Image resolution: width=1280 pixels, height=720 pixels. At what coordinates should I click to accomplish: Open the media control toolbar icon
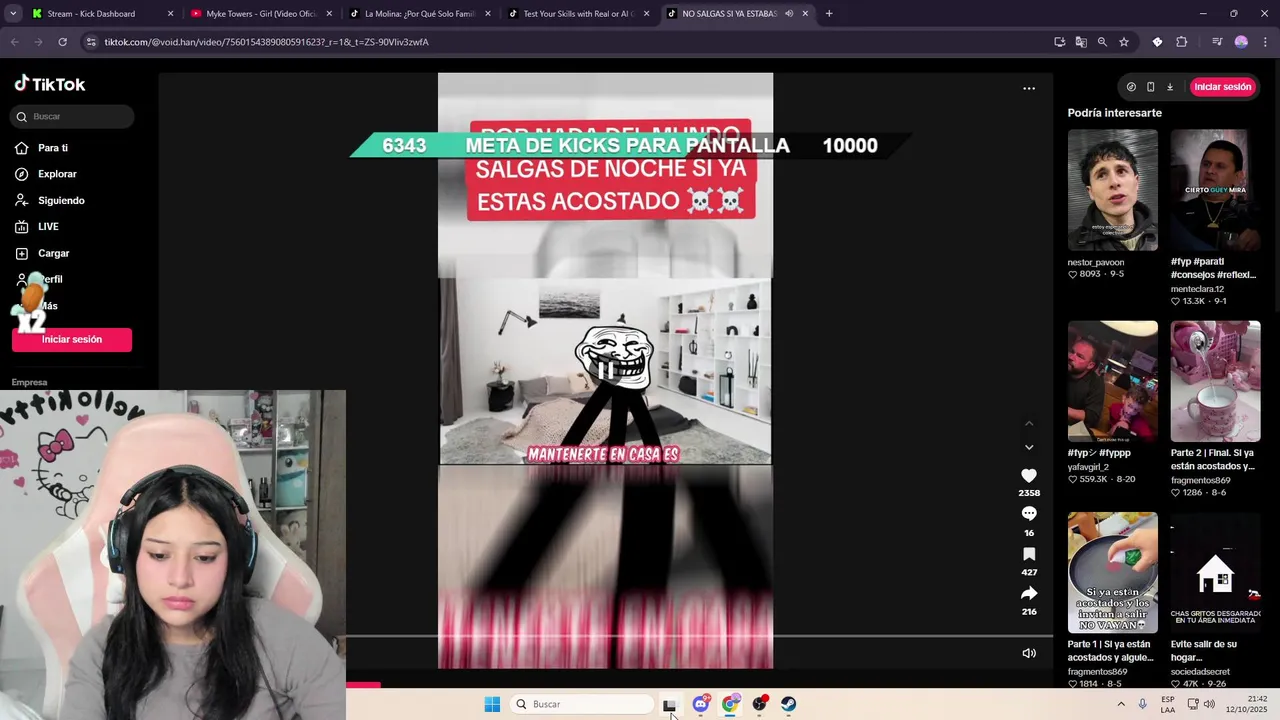1217,42
